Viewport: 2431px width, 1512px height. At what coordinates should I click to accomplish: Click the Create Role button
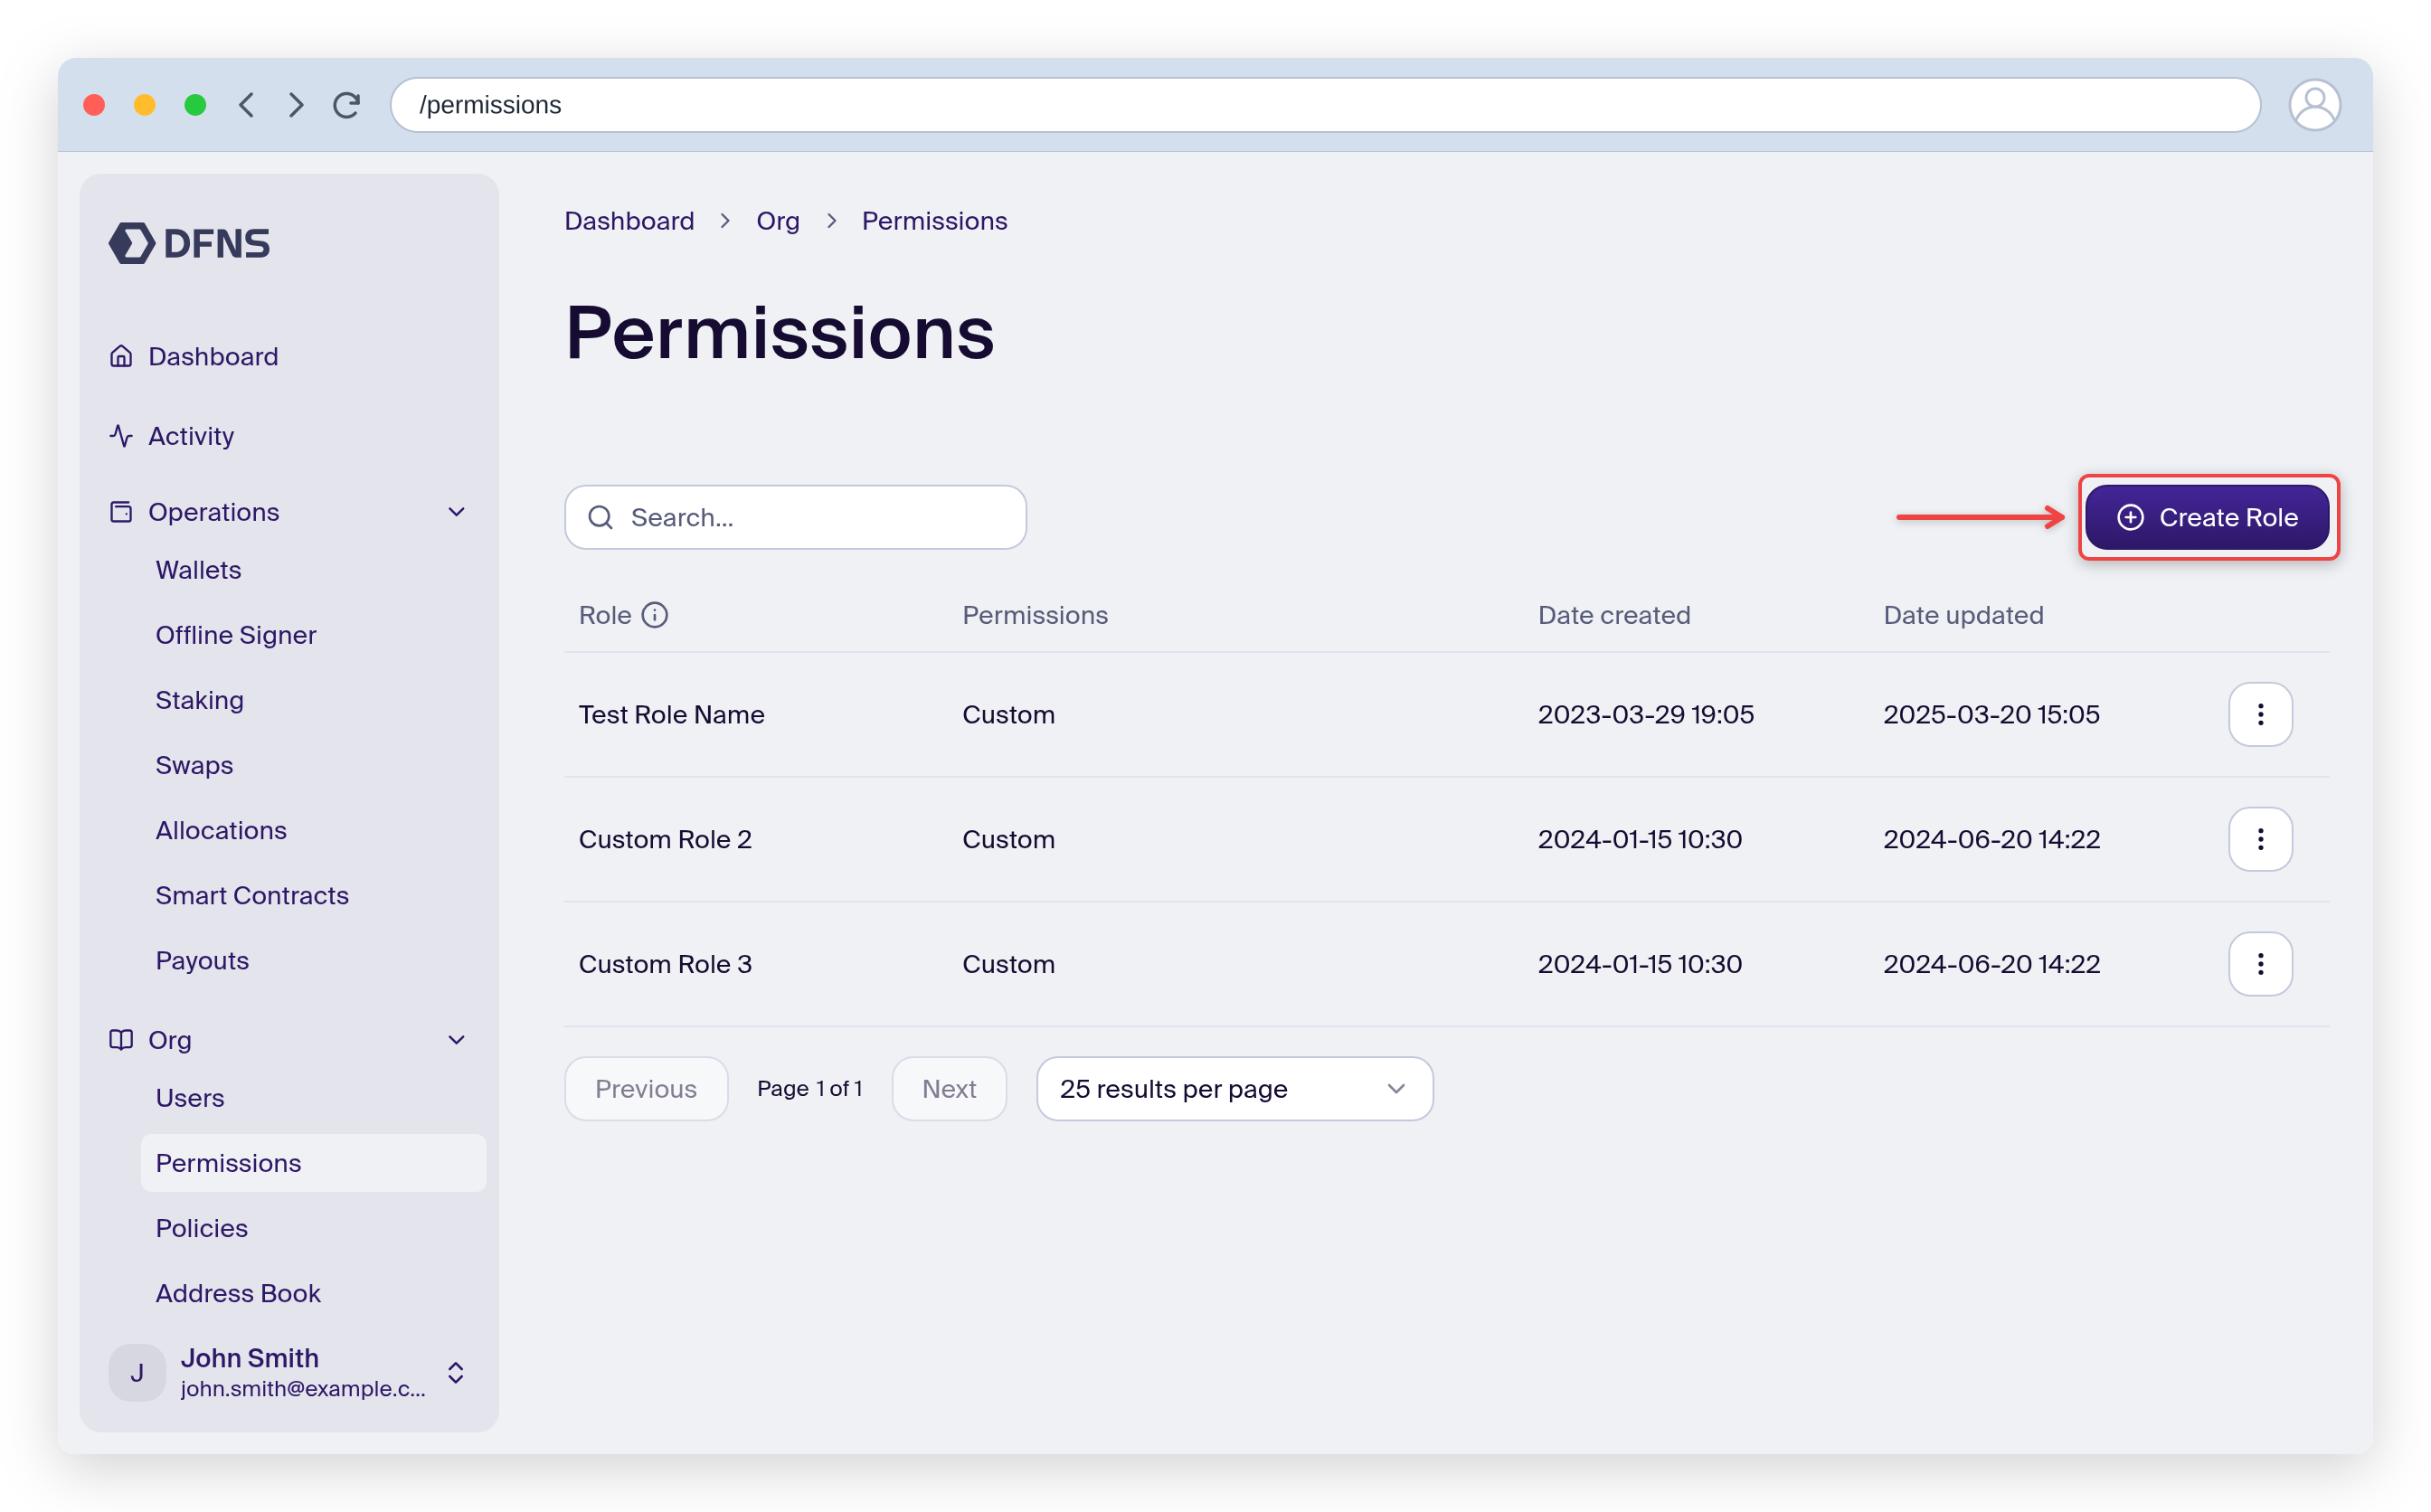[2207, 517]
